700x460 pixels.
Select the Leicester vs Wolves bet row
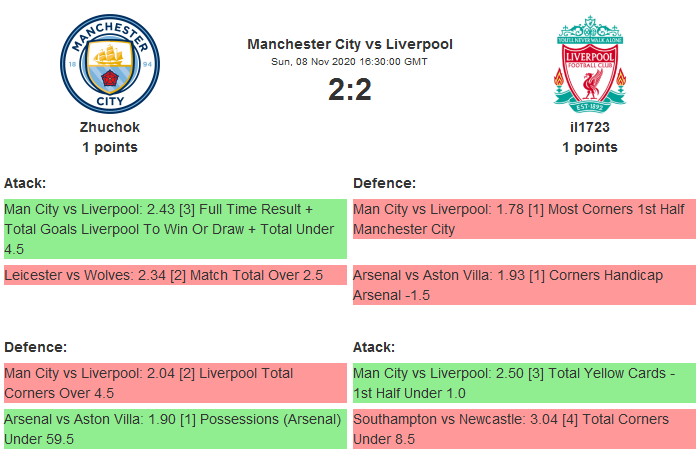(x=175, y=275)
